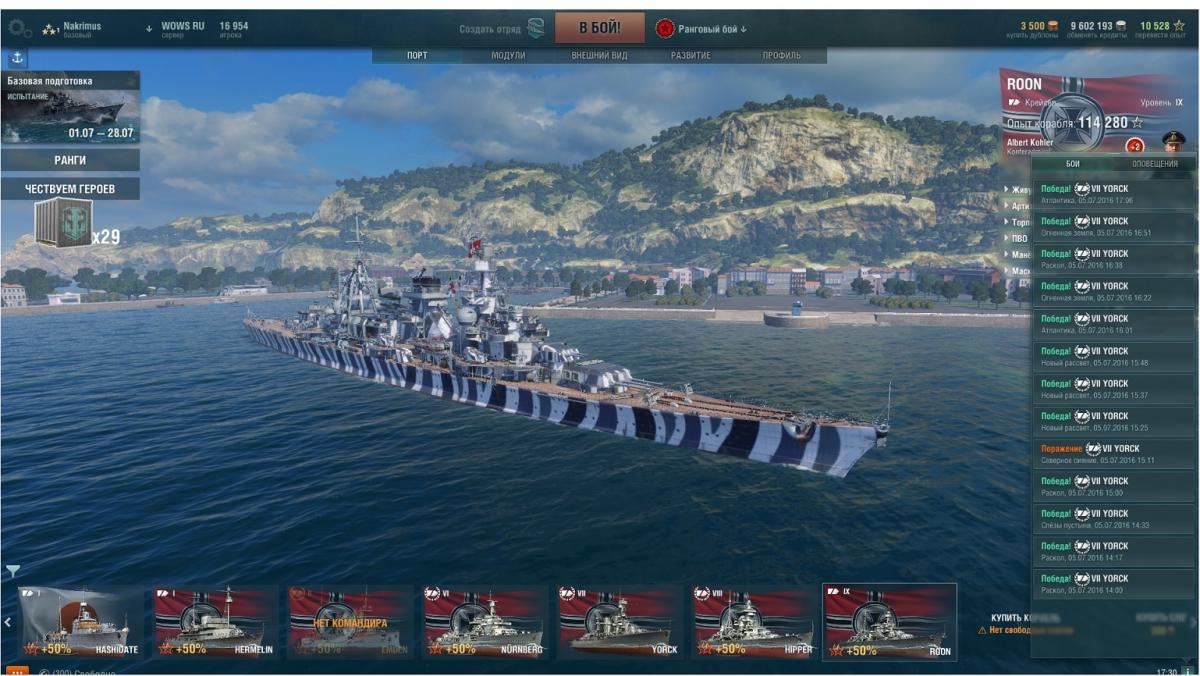Image resolution: width=1200 pixels, height=676 pixels.
Task: Switch to the МОДУЛИ tab
Action: (508, 55)
